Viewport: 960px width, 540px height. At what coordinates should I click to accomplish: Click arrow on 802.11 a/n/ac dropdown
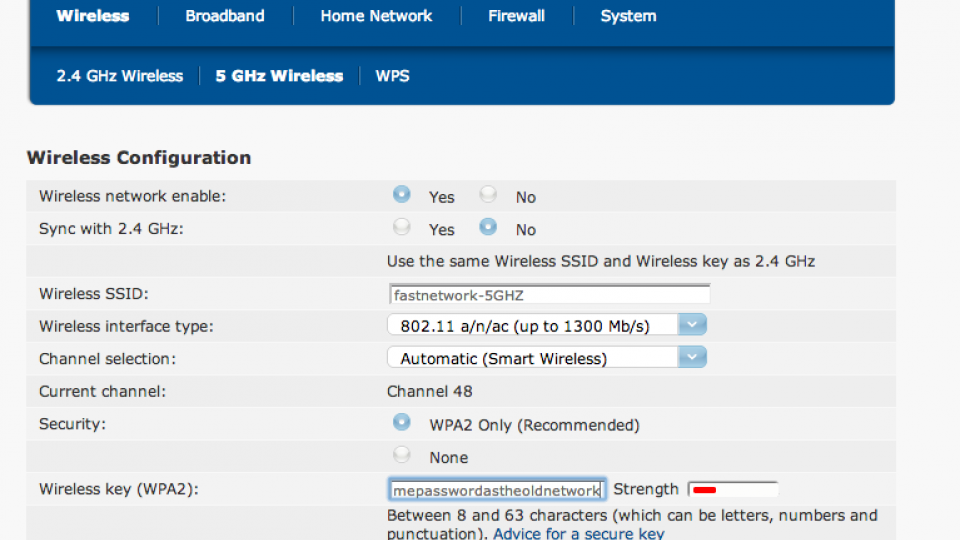point(692,325)
